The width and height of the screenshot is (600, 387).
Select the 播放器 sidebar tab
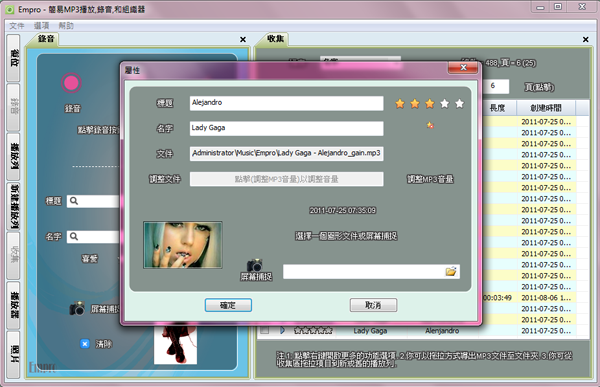click(x=14, y=305)
